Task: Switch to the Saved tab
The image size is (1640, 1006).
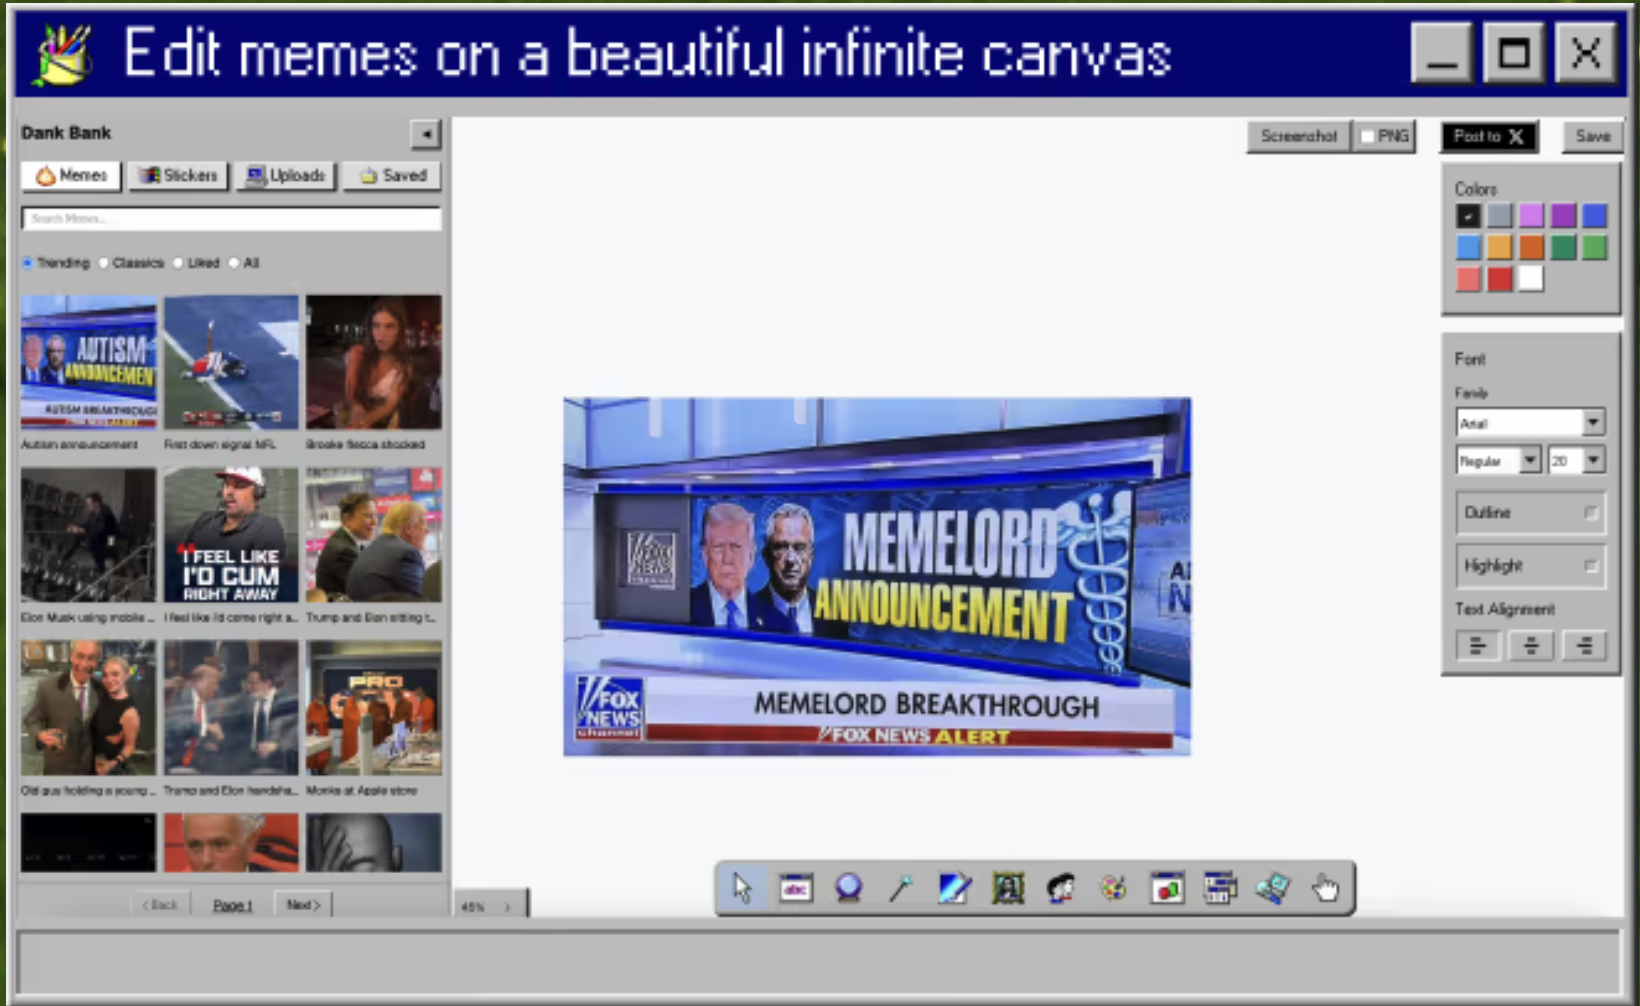Action: pyautogui.click(x=393, y=176)
